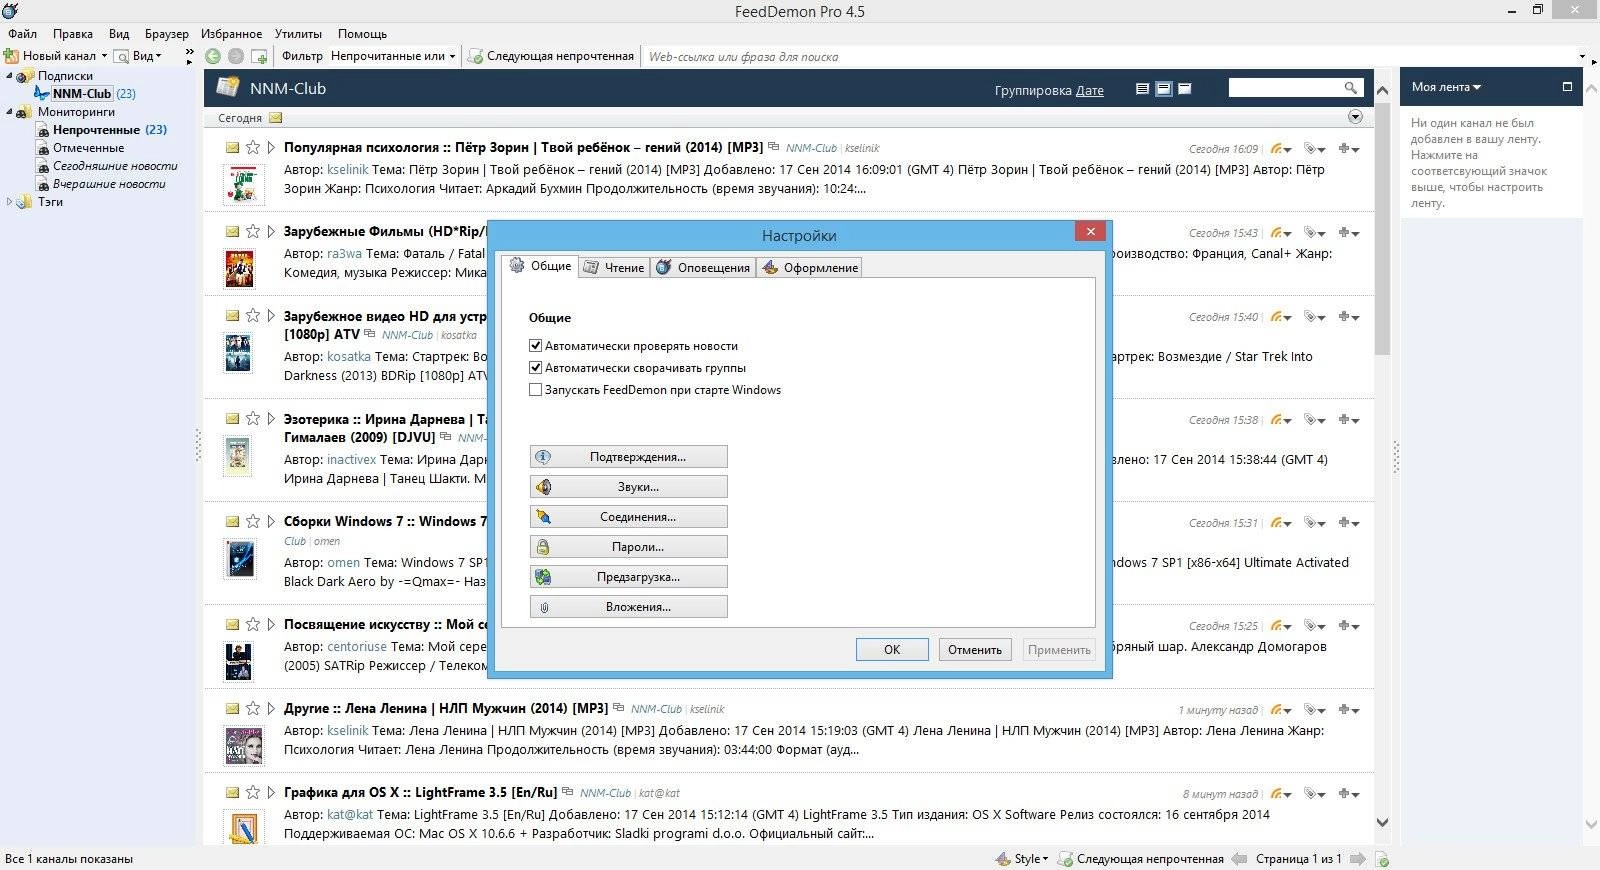Select Сегодняшние новости in the tree
Screen dimensions: 1600x870
pyautogui.click(x=115, y=166)
